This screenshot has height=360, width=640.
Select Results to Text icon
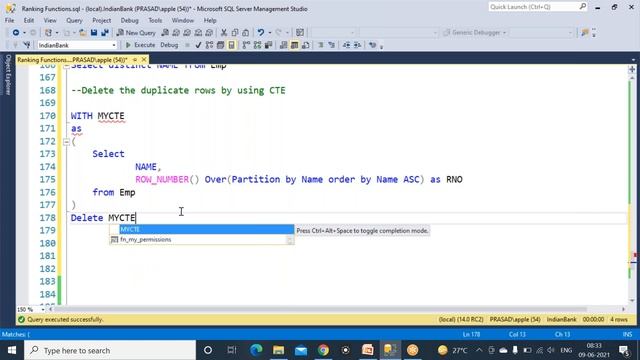click(x=283, y=45)
